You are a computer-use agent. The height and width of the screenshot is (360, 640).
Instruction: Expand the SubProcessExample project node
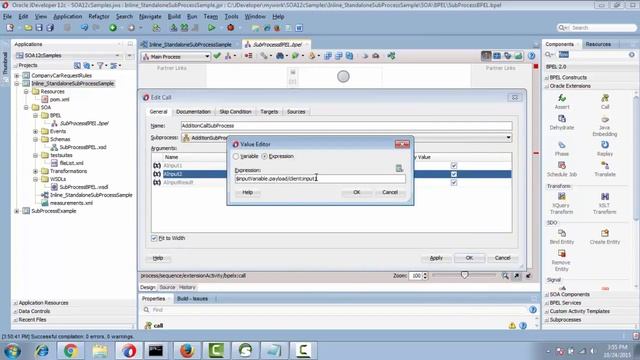click(x=17, y=211)
